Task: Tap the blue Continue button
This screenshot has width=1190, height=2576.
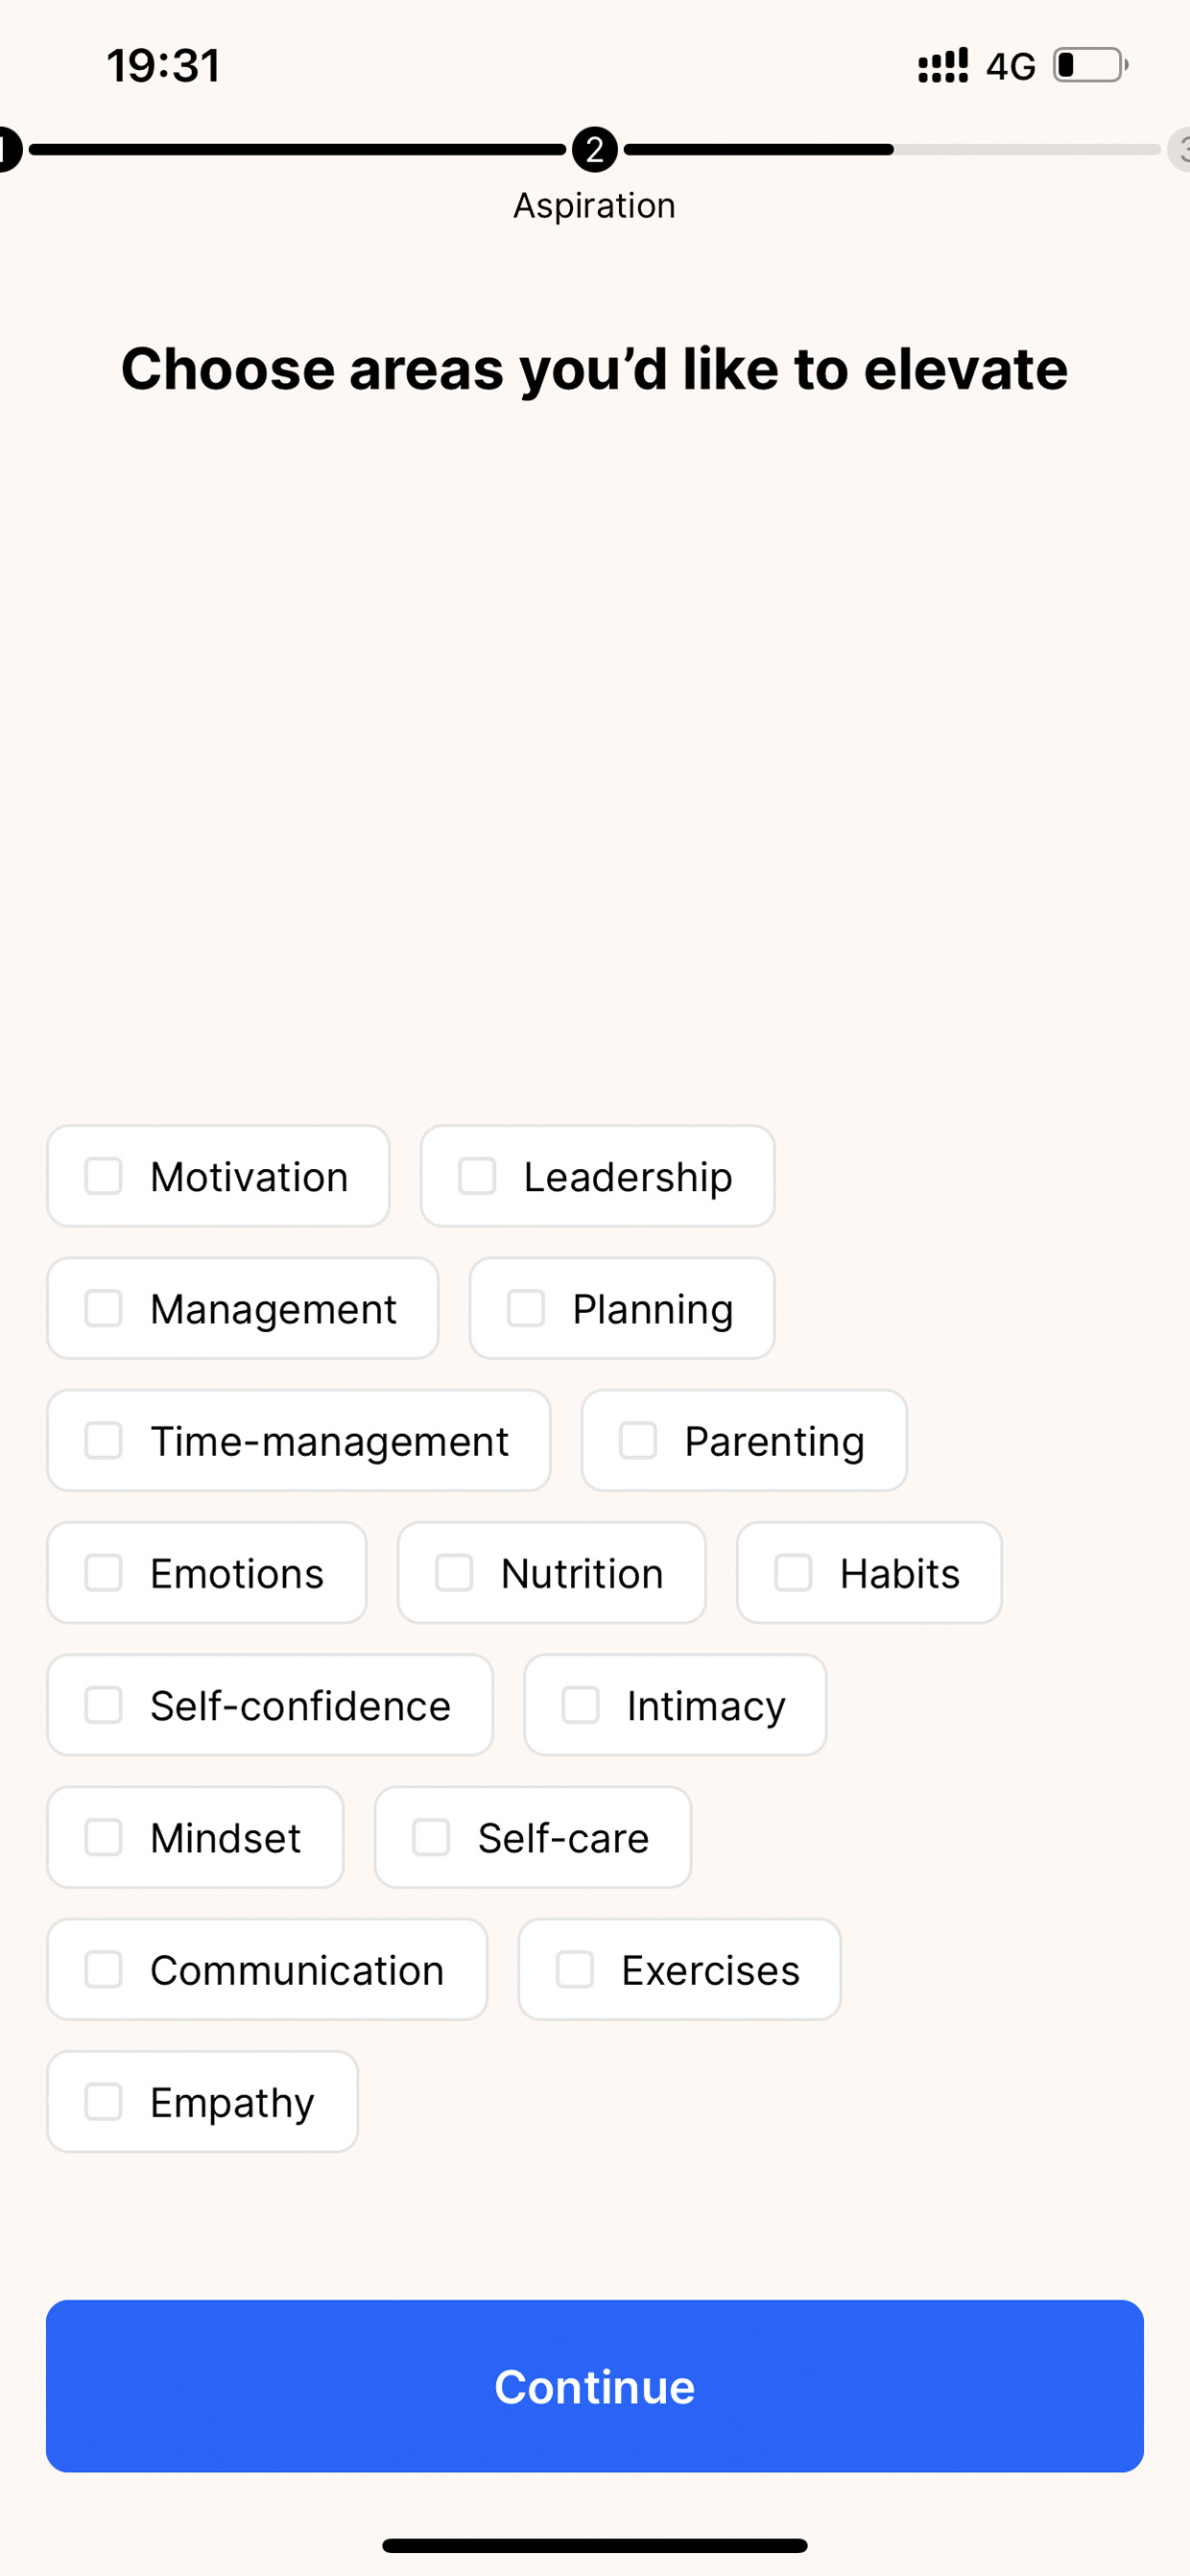Action: [595, 2386]
